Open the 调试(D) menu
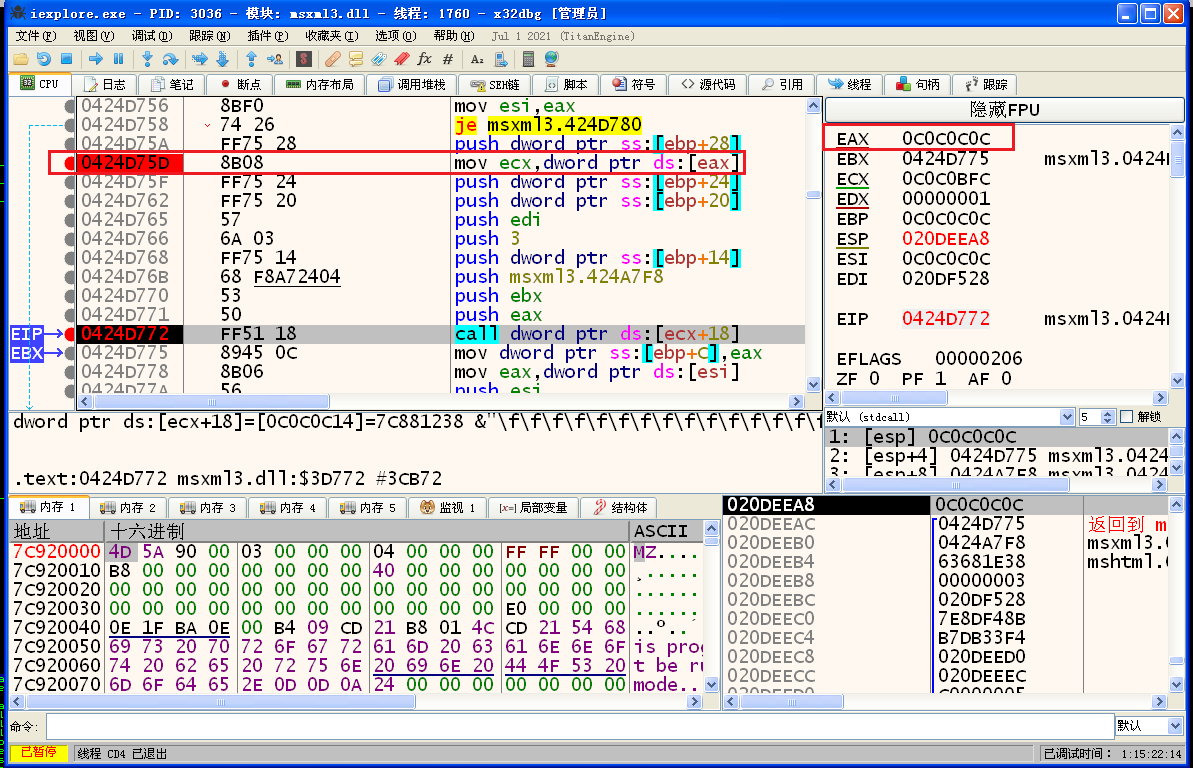The image size is (1193, 768). 150,35
